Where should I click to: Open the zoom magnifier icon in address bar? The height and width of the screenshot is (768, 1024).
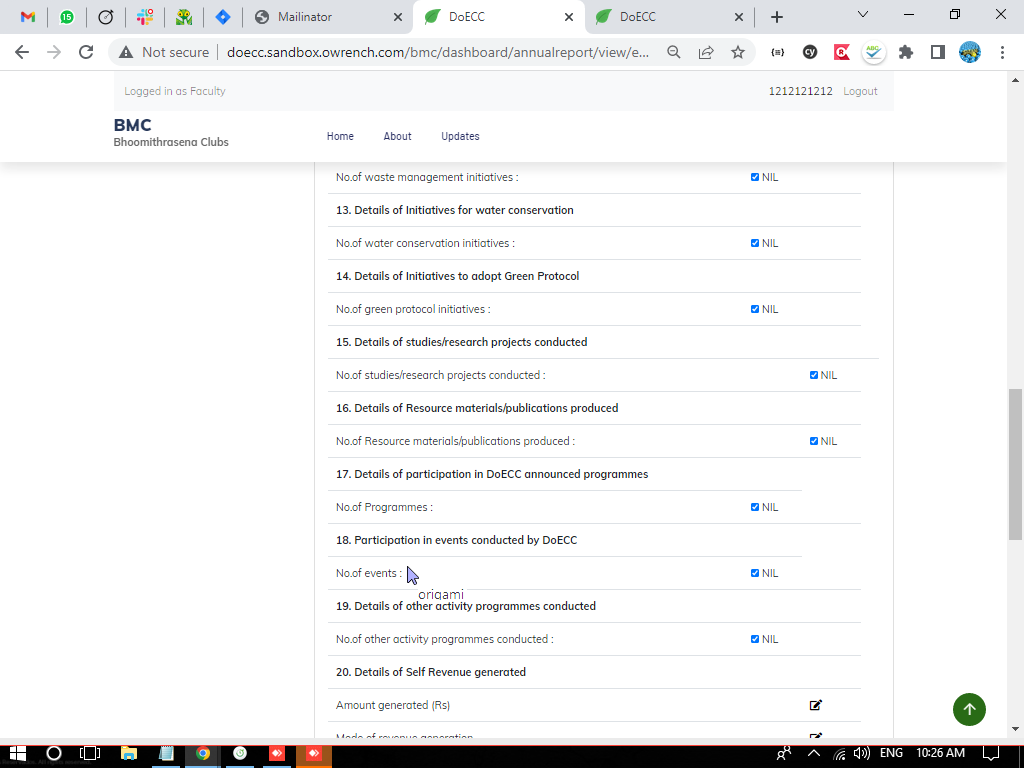point(674,52)
